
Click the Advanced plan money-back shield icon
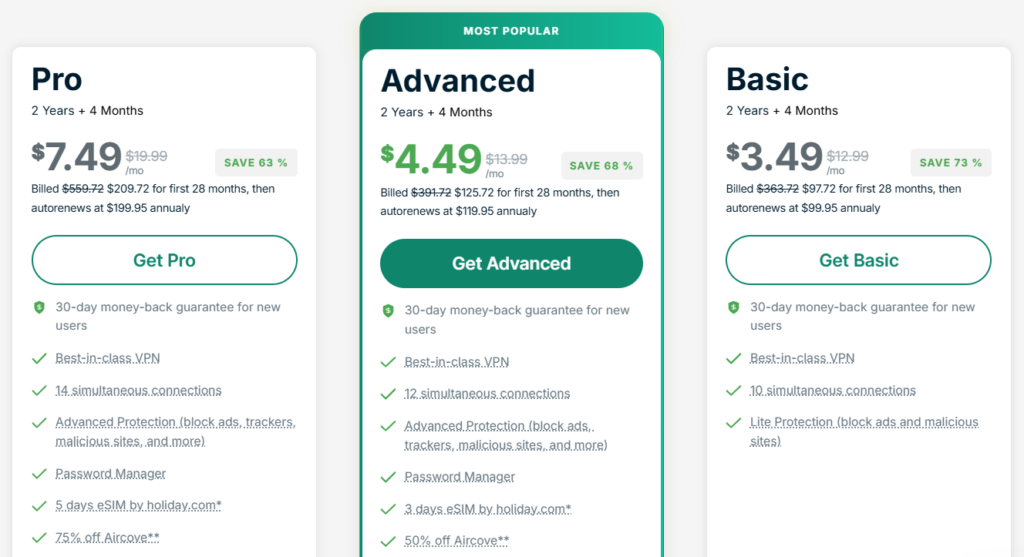click(388, 311)
